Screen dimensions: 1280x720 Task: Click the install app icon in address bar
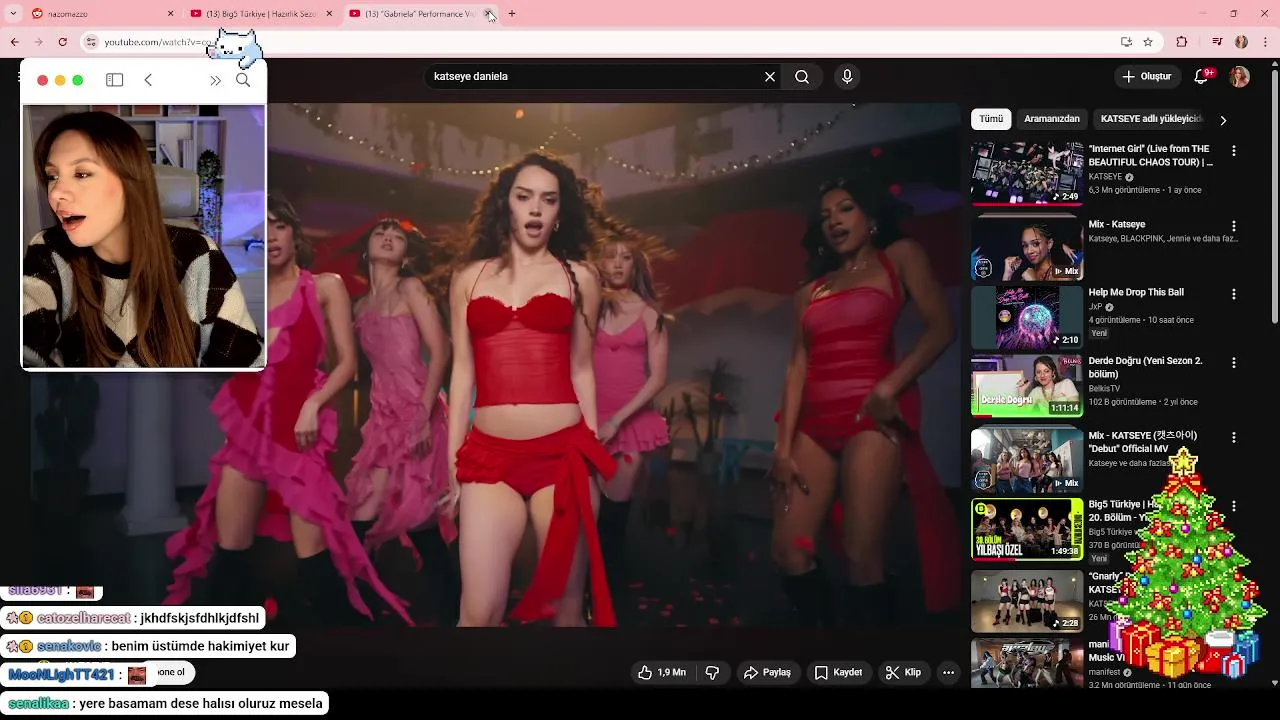coord(1126,42)
